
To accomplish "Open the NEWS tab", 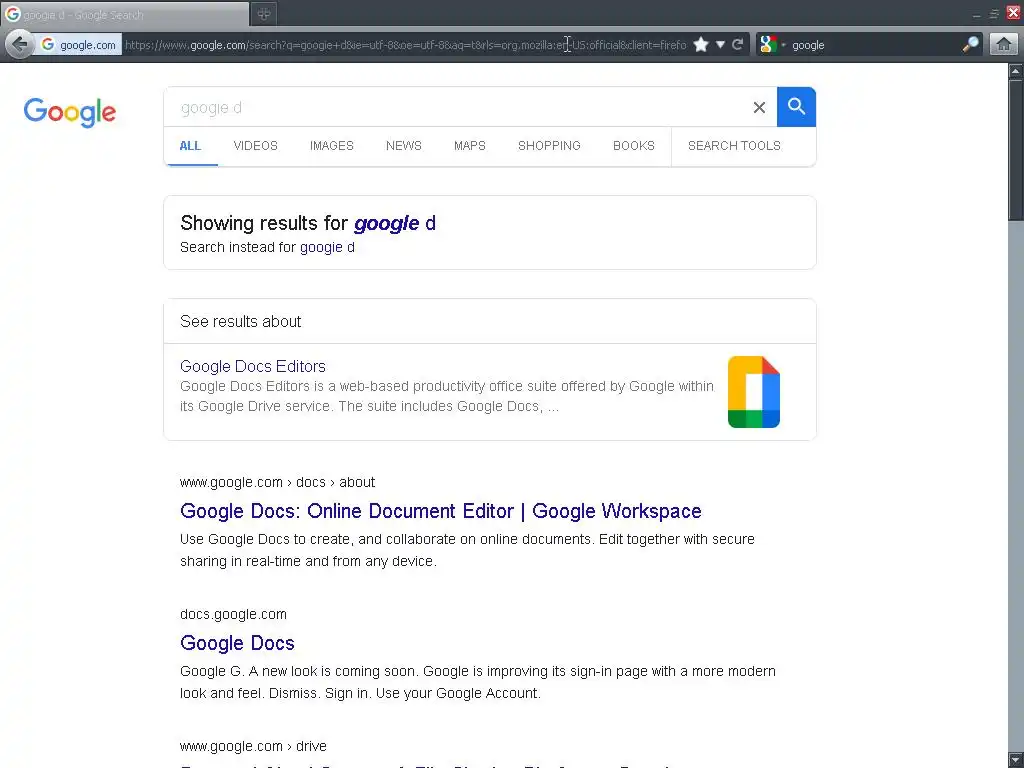I will point(404,146).
